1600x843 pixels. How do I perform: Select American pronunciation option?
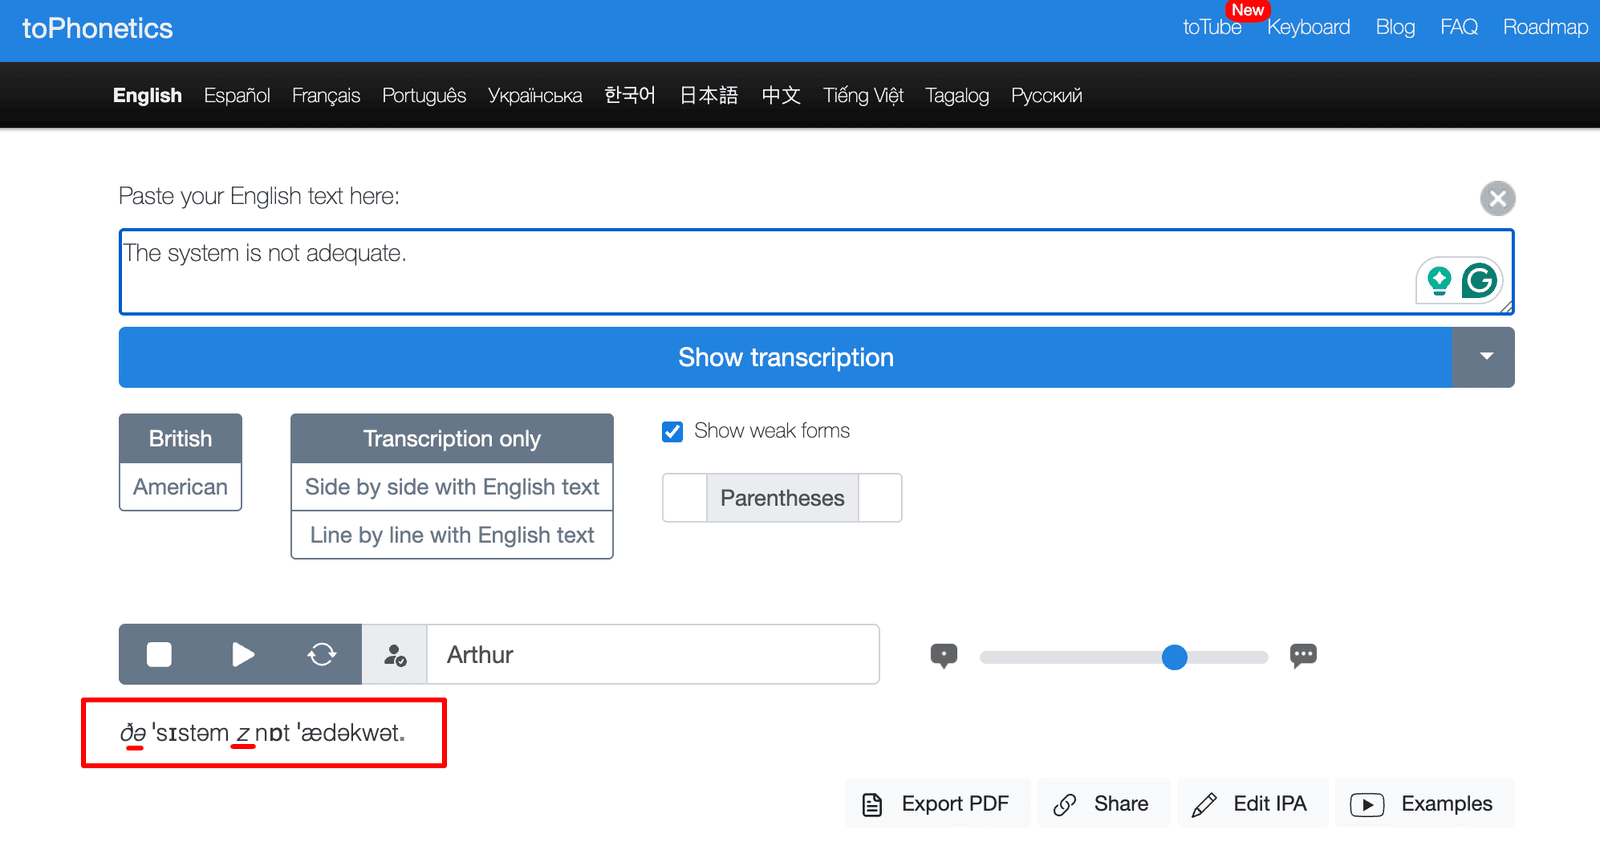tap(180, 487)
